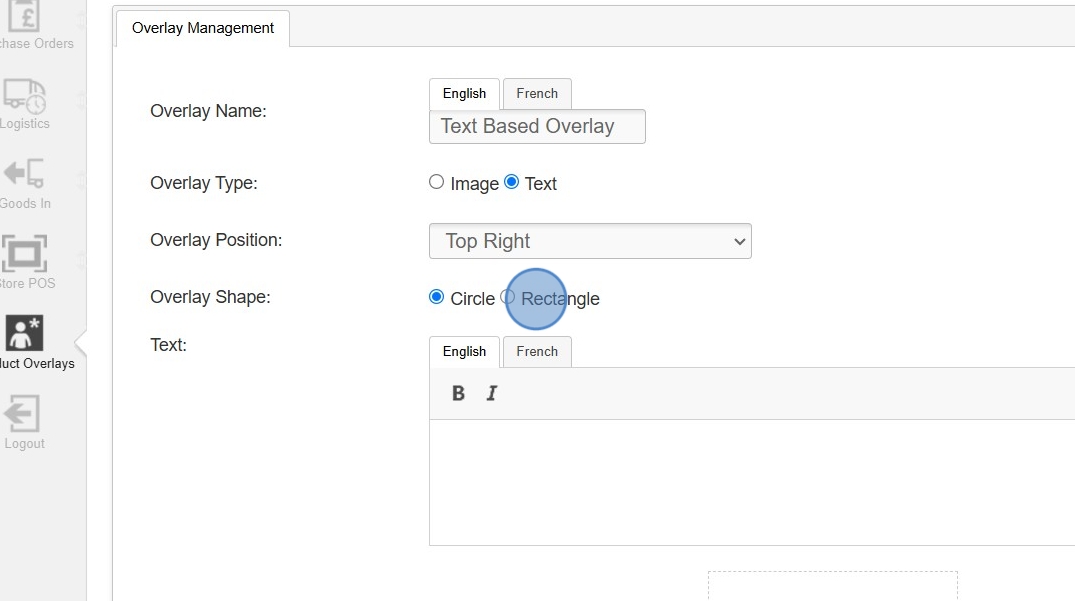Viewport: 1075px width, 601px height.
Task: Toggle bold formatting in text editor
Action: point(458,393)
